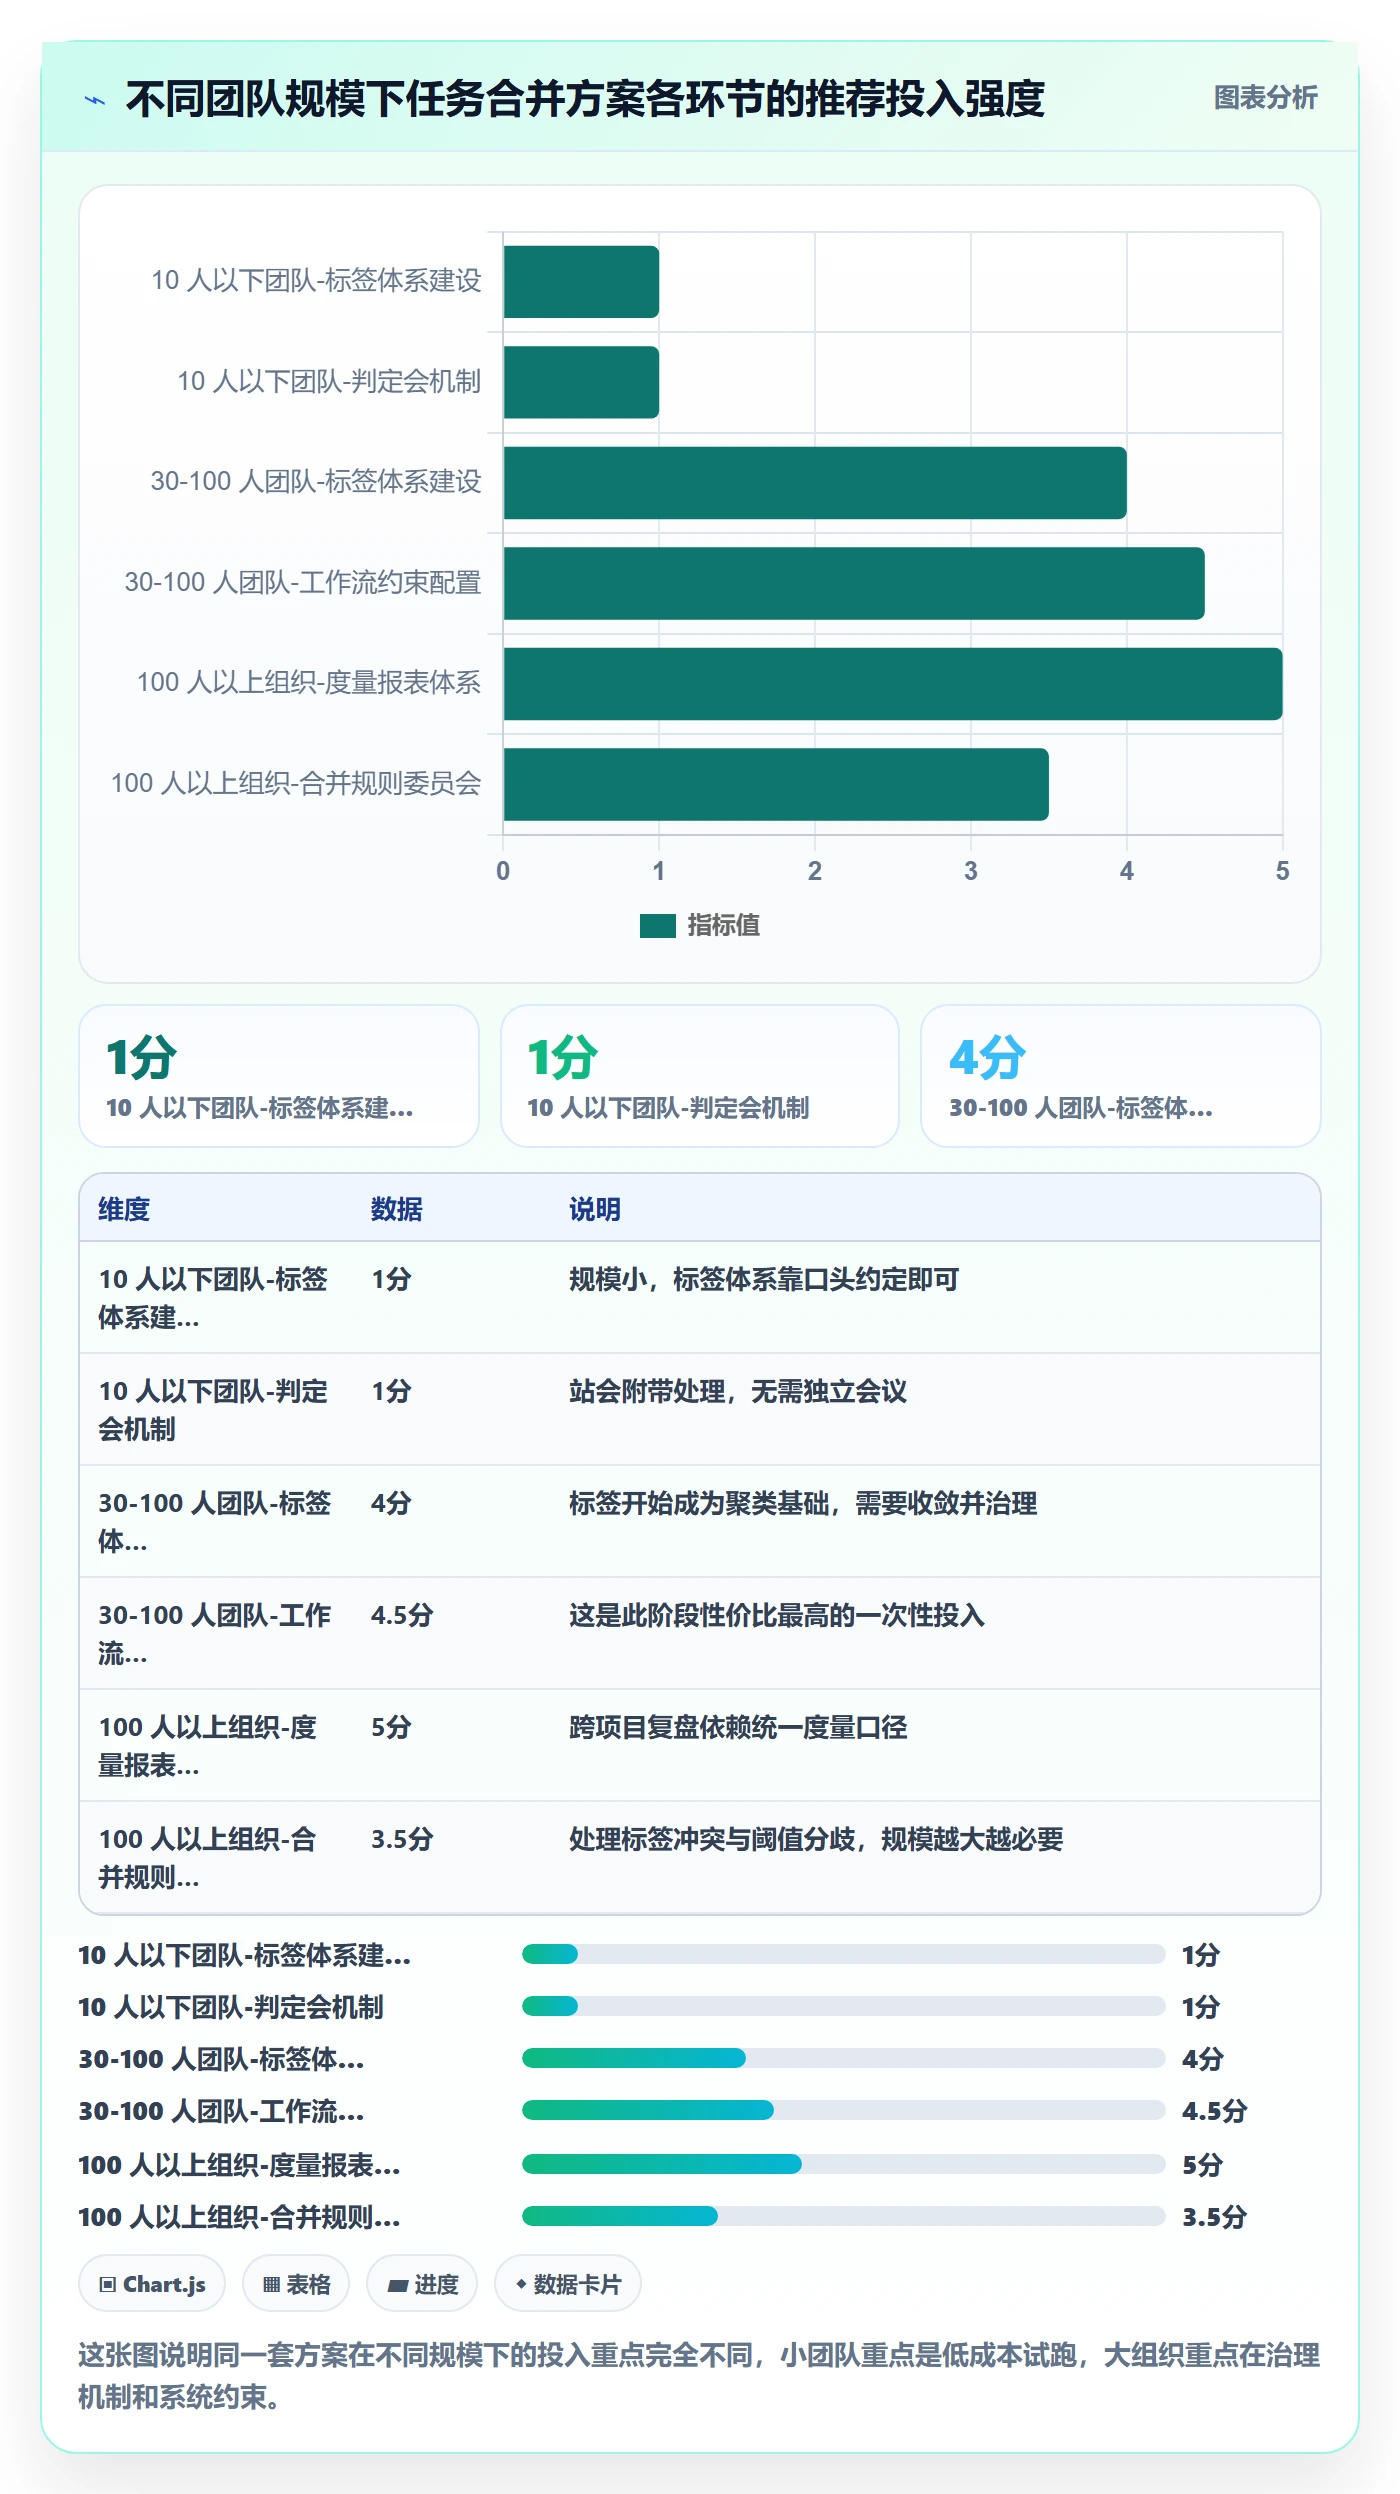The height and width of the screenshot is (2494, 1400).
Task: Click table cell 跨项目复盘依赖统一度量口径
Action: tap(738, 1727)
